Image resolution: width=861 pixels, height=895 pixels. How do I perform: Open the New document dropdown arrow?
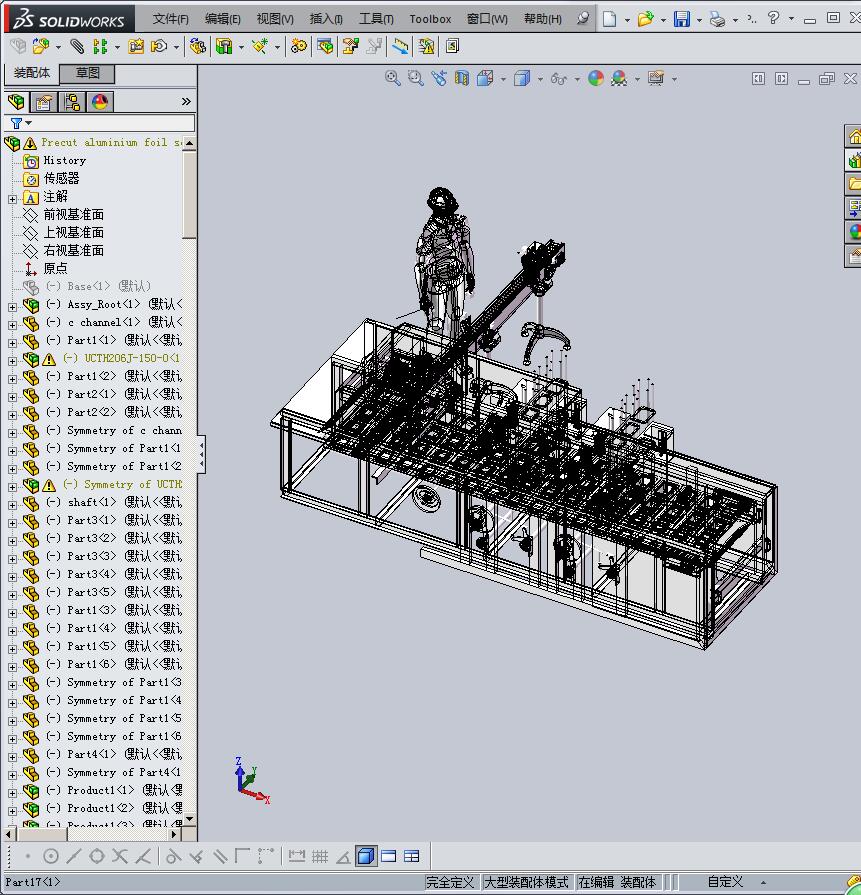pos(627,20)
